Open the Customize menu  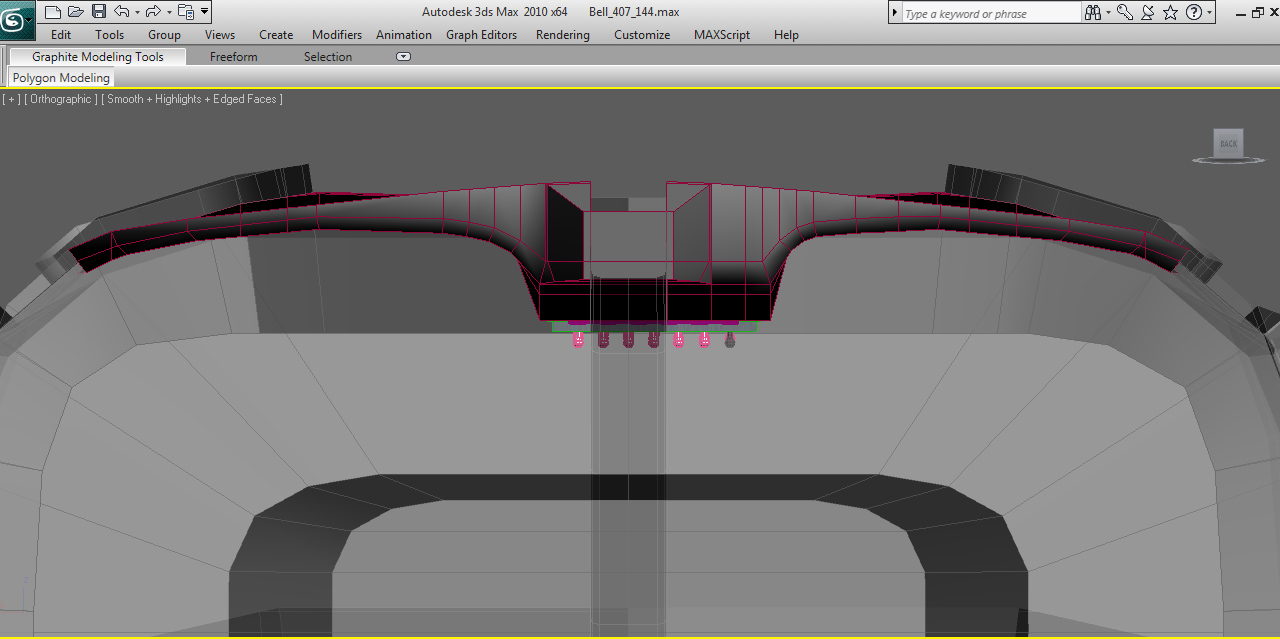[x=642, y=34]
